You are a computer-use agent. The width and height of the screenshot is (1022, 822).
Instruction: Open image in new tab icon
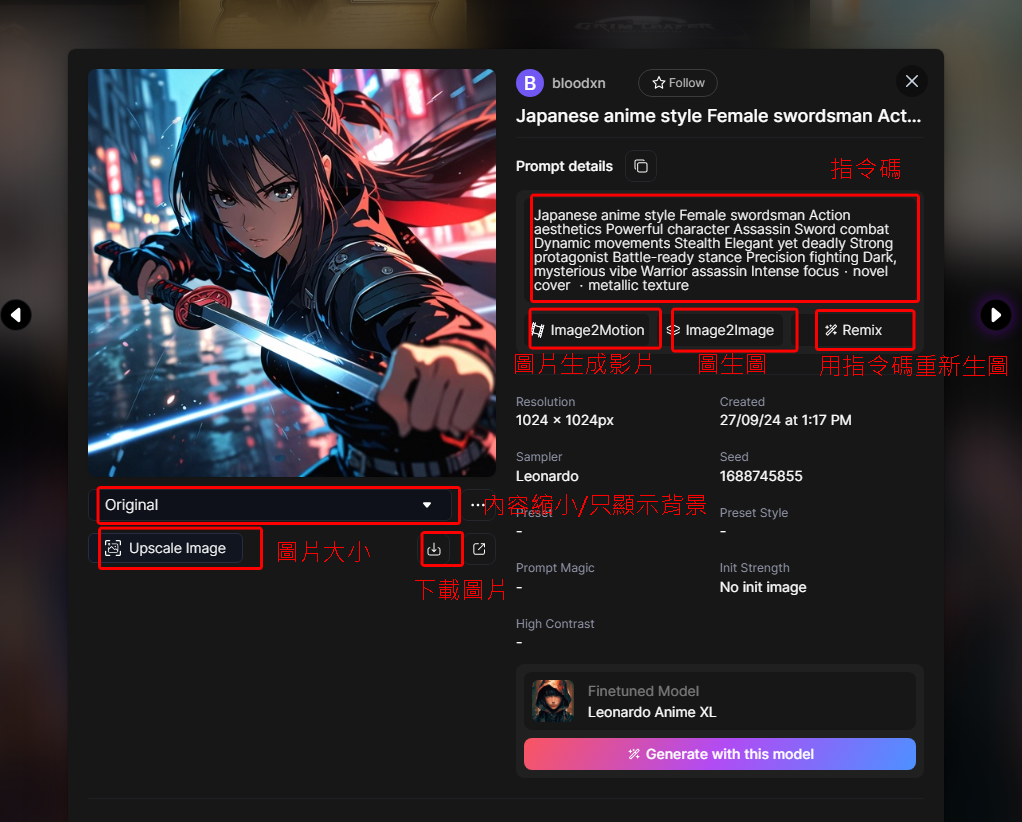[x=479, y=549]
